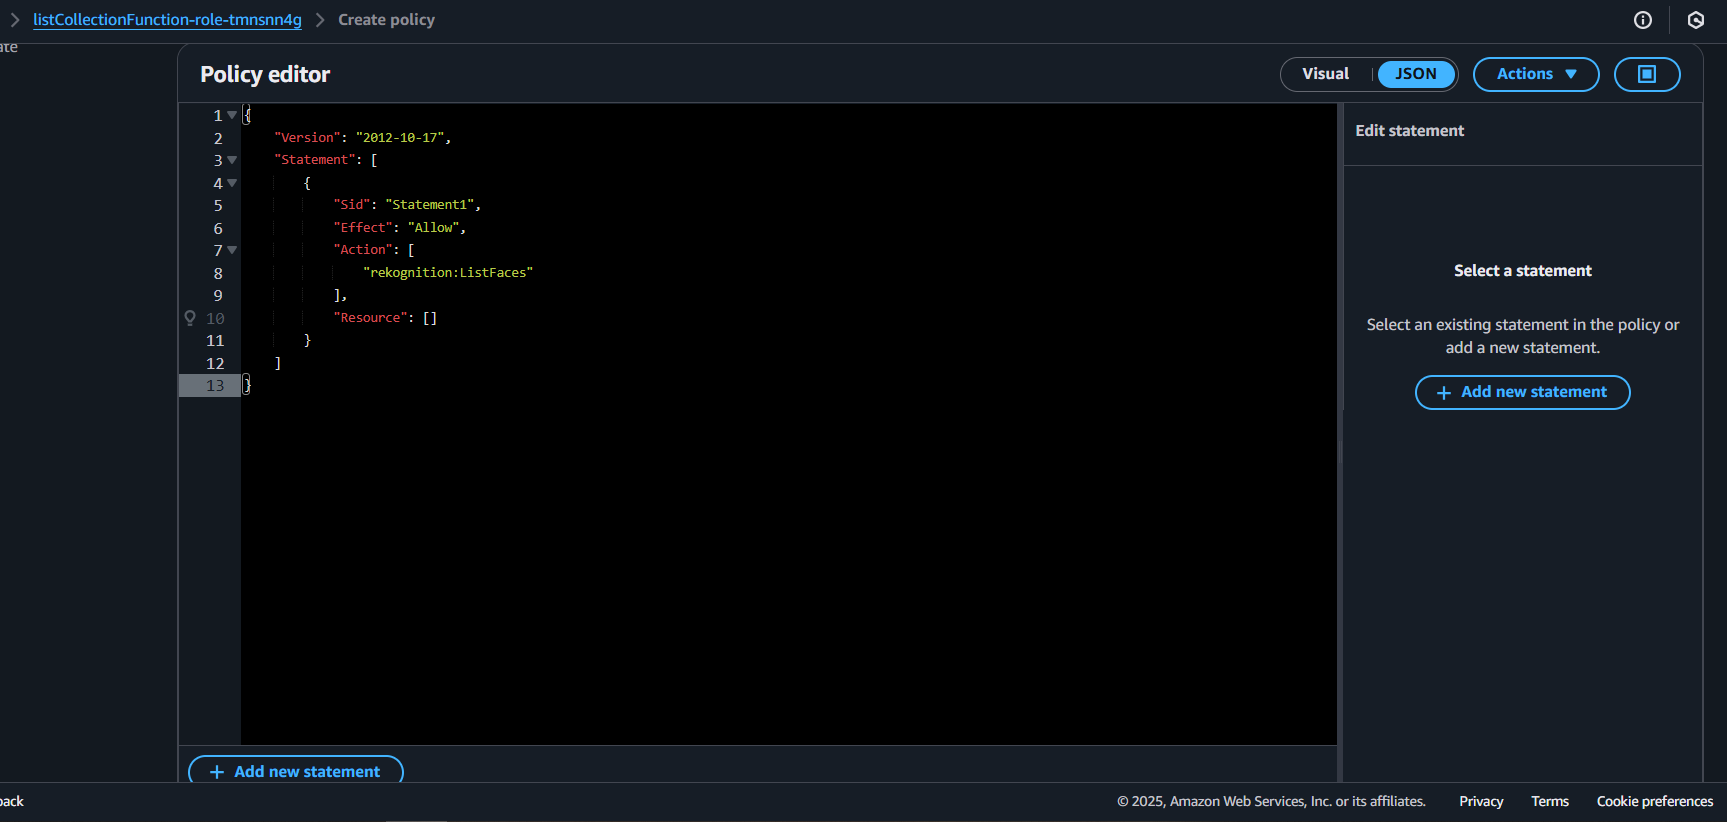Image resolution: width=1727 pixels, height=822 pixels.
Task: Select line number 13 in the gutter
Action: [x=215, y=385]
